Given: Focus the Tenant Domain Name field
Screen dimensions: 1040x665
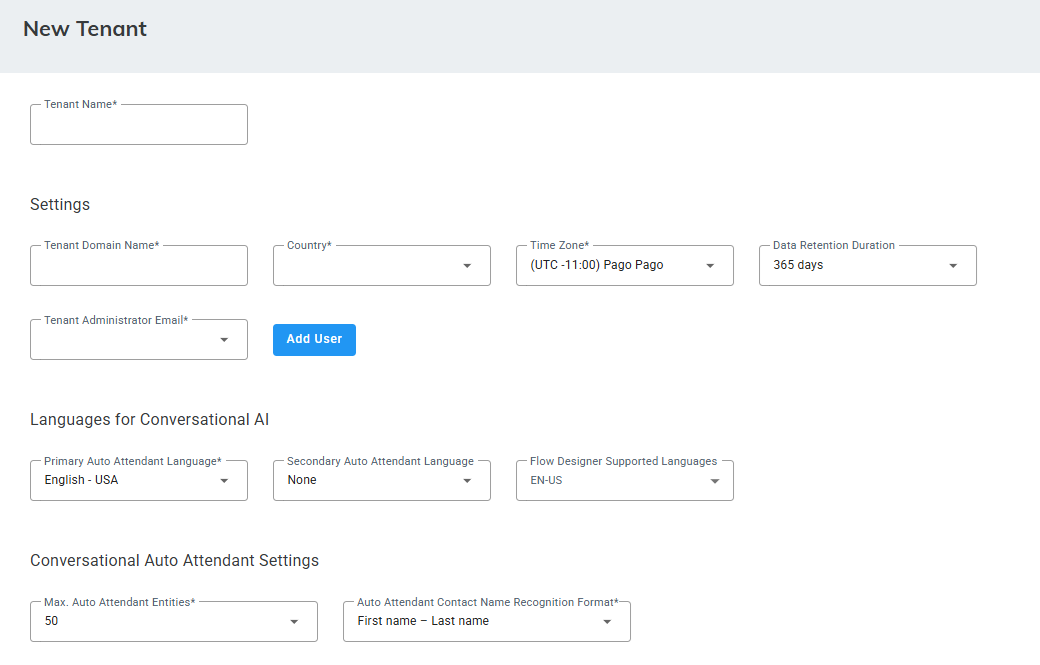Looking at the screenshot, I should tap(138, 266).
